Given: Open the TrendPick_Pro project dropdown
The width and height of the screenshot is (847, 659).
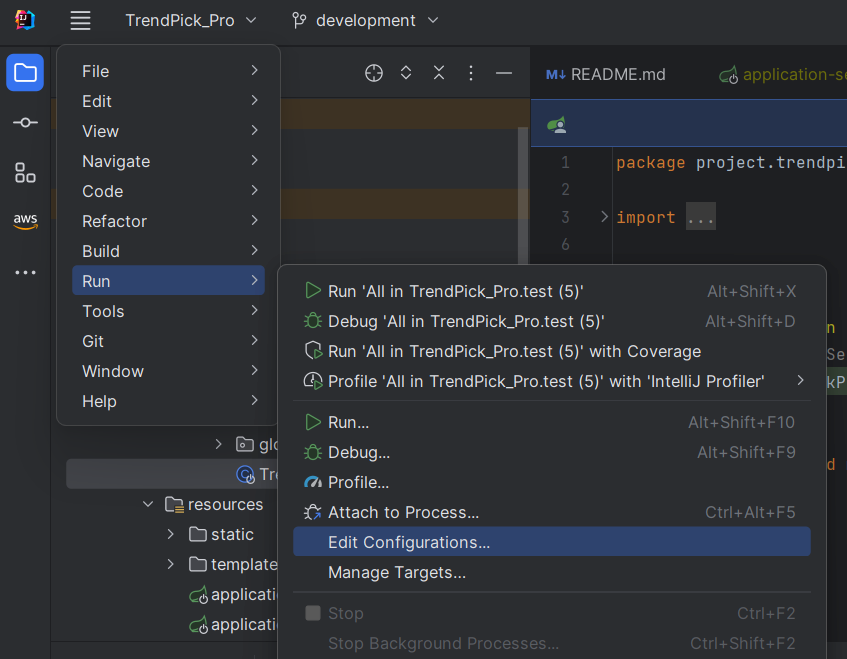Looking at the screenshot, I should (x=191, y=21).
